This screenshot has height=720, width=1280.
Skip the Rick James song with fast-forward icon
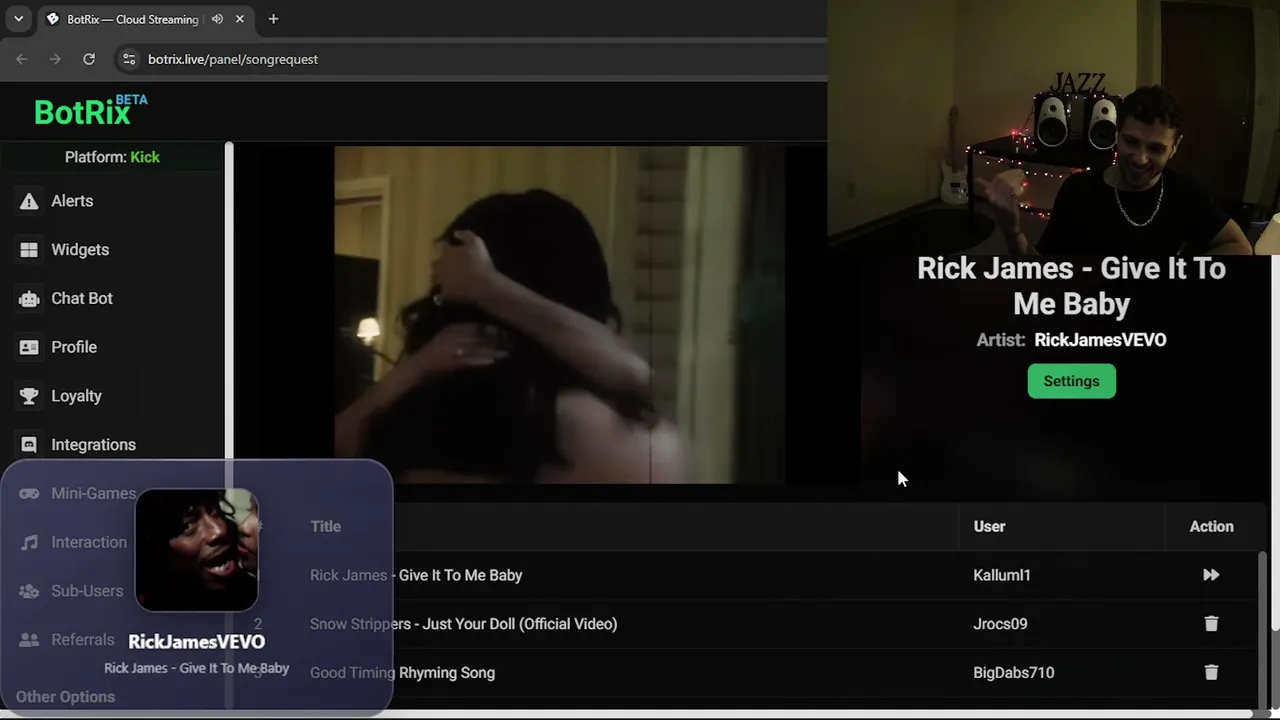1211,575
